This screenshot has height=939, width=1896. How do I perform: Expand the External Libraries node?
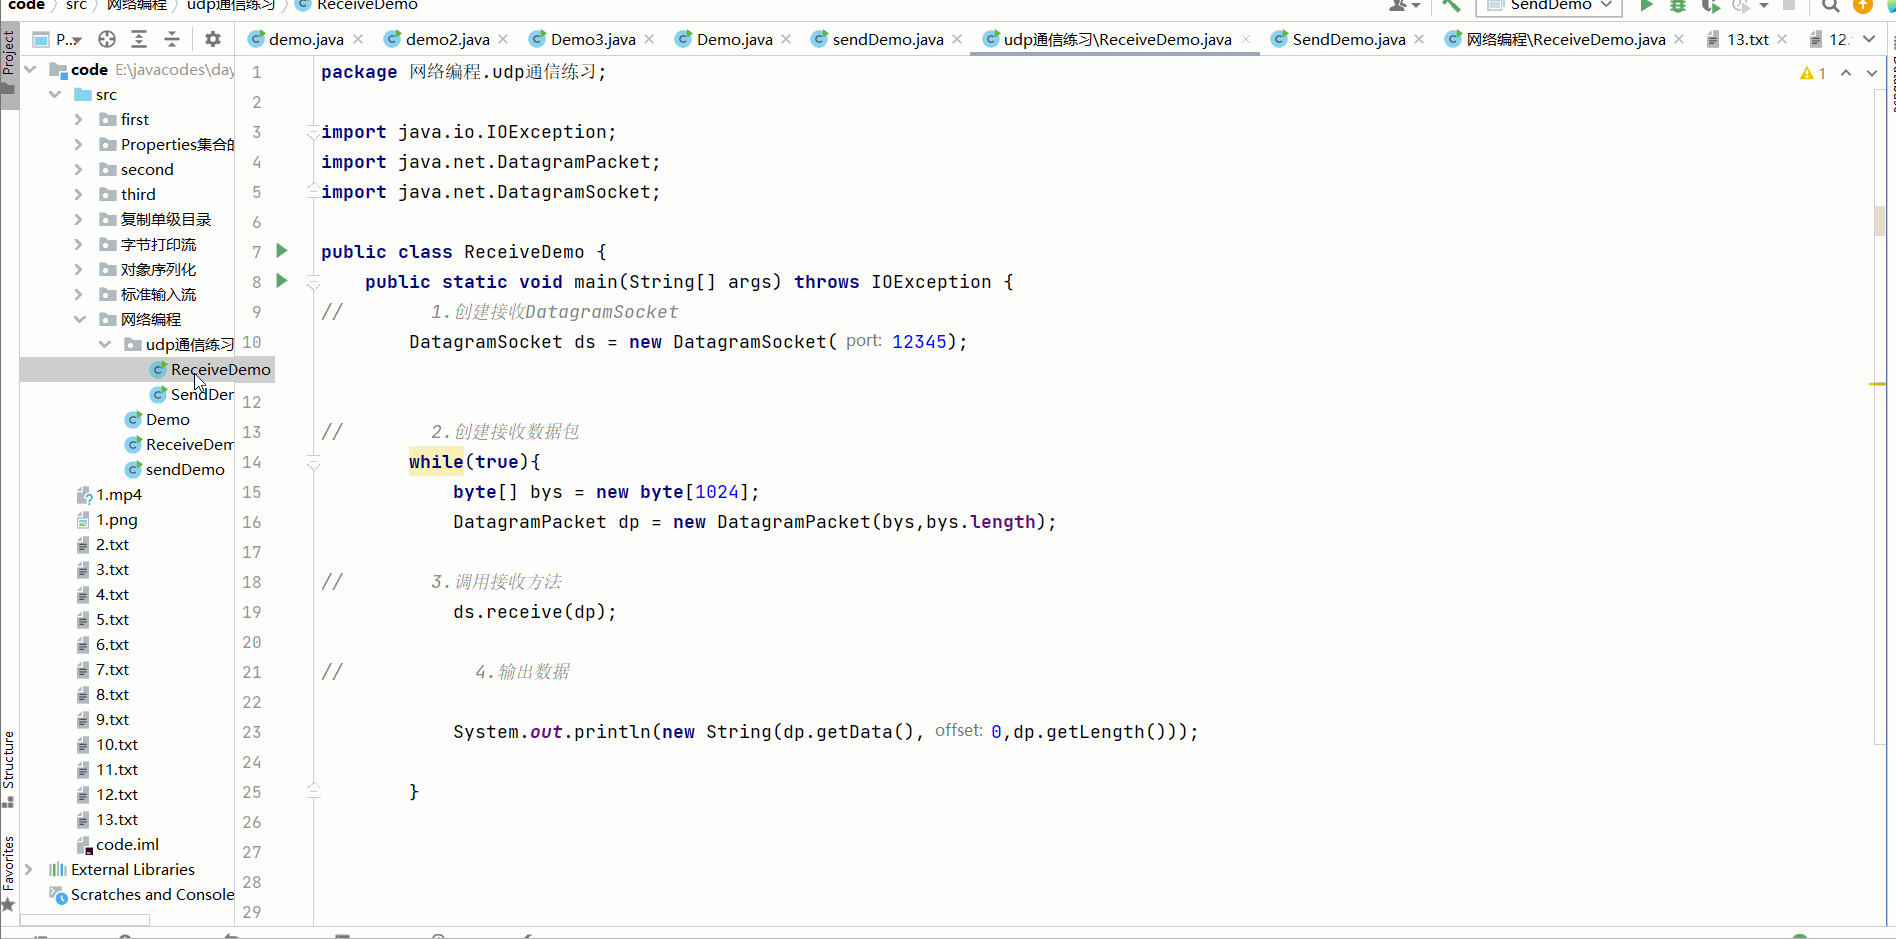[29, 869]
